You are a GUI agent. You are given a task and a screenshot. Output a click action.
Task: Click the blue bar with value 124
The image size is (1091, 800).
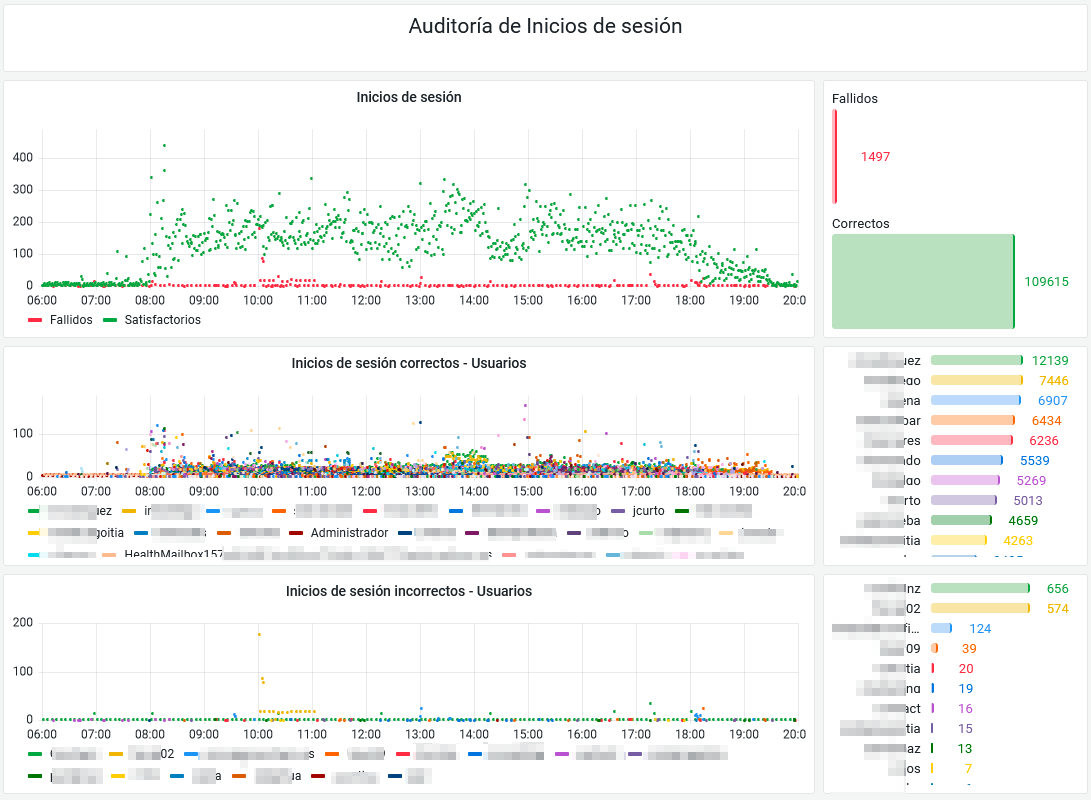coord(941,629)
